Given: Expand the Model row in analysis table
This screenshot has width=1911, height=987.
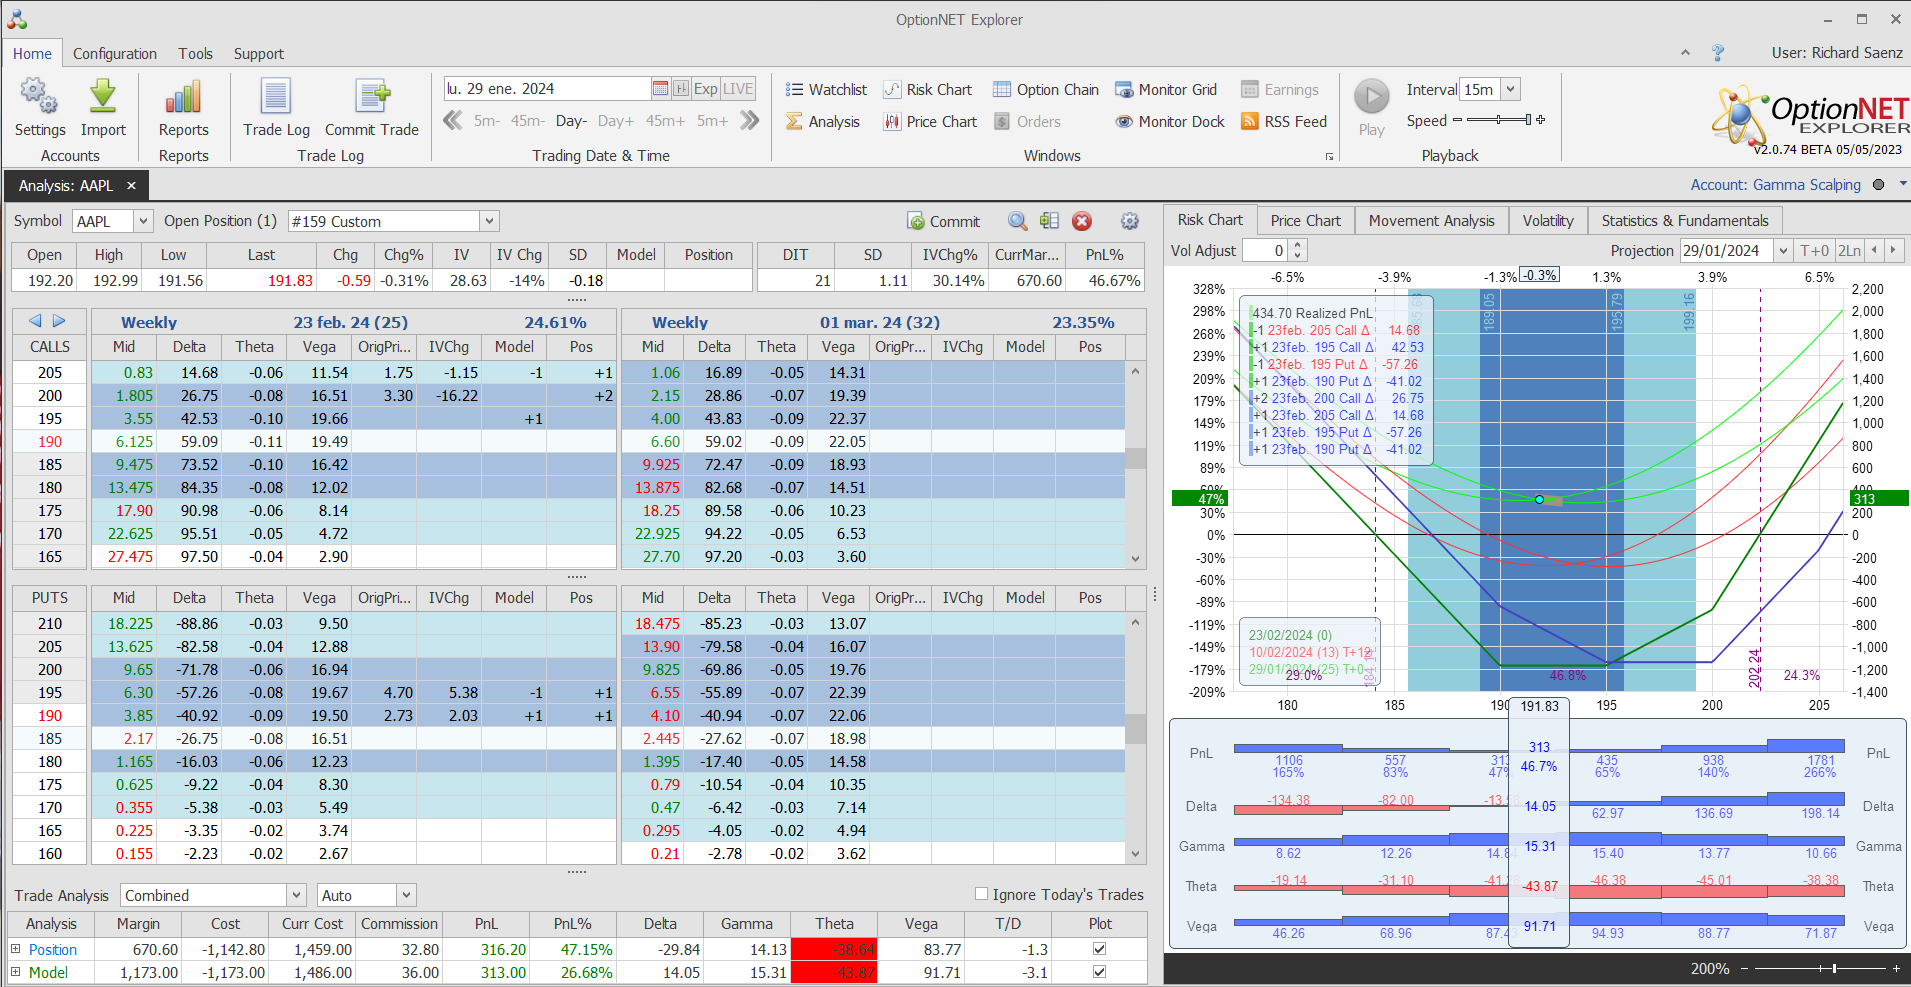Looking at the screenshot, I should pos(15,972).
